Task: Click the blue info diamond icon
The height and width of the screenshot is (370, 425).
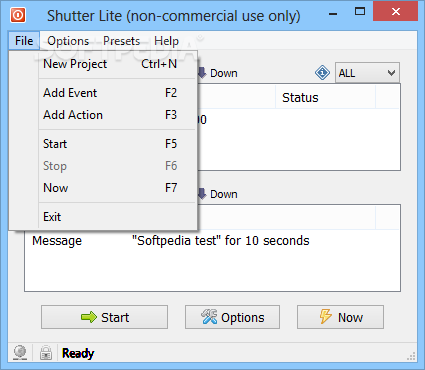Action: tap(322, 73)
